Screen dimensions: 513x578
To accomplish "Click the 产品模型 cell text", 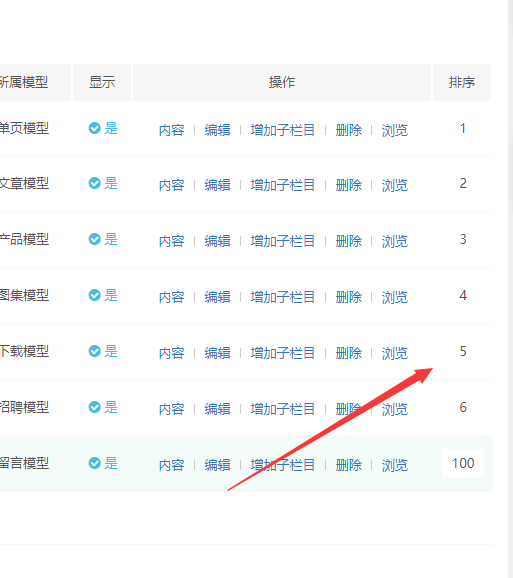I will (x=24, y=239).
